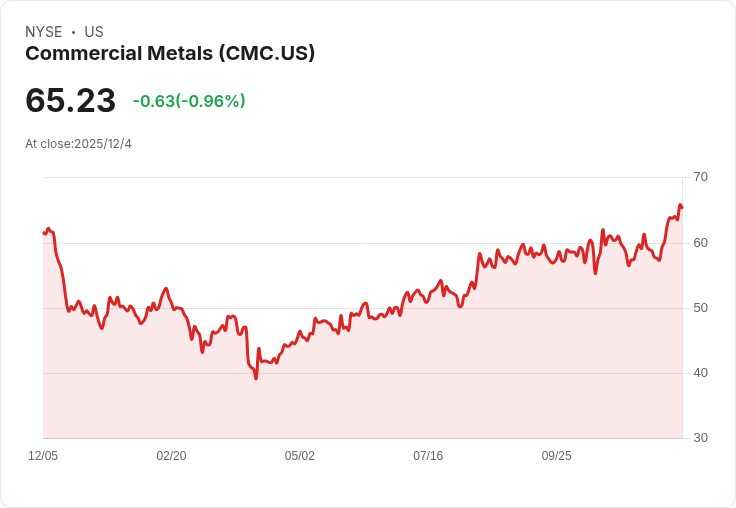Select the 12/05 date on the x-axis
Viewport: 736px width, 508px height.
tap(43, 456)
